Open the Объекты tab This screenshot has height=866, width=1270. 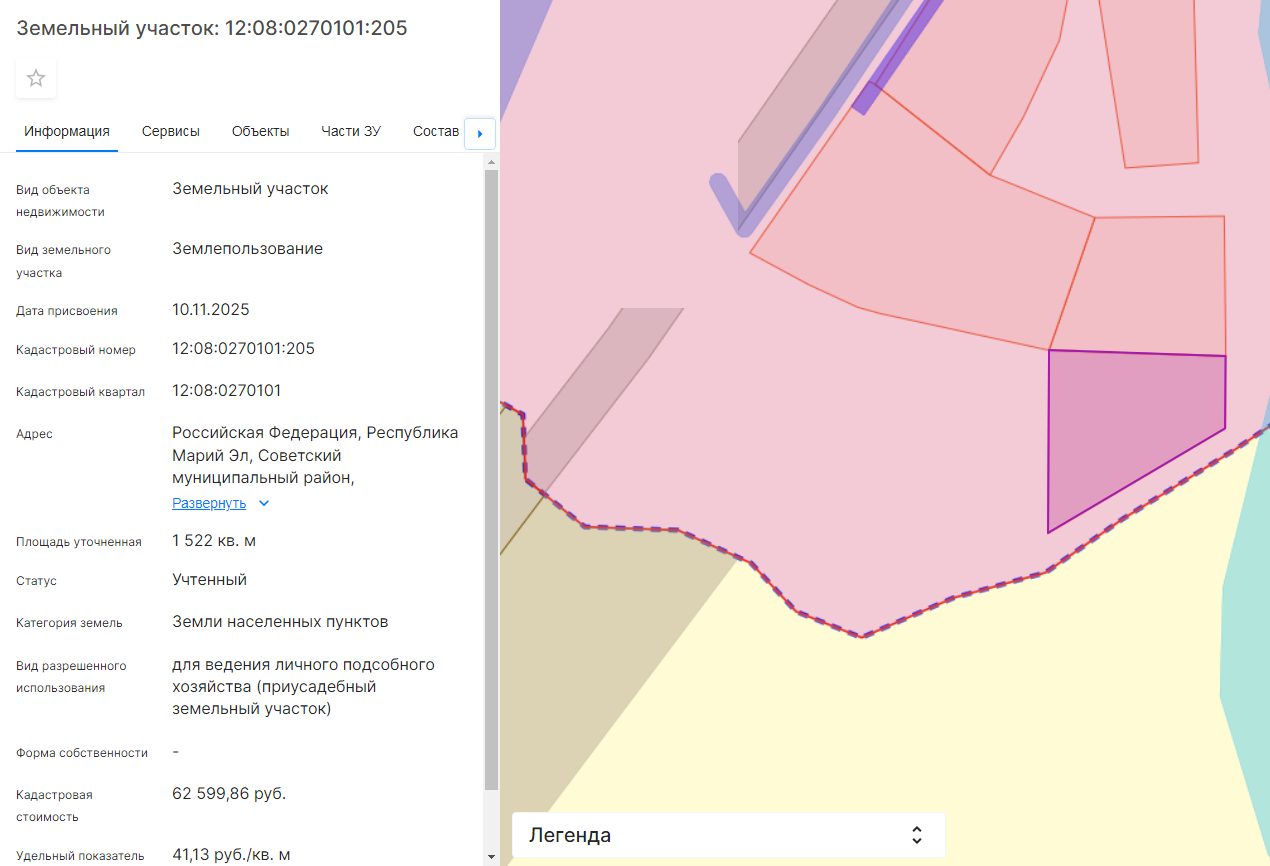261,131
